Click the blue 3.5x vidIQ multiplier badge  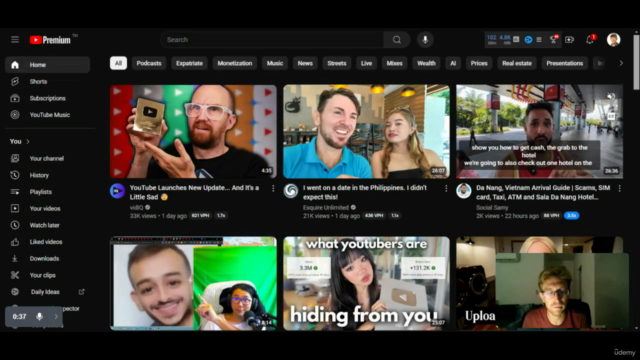pyautogui.click(x=571, y=216)
